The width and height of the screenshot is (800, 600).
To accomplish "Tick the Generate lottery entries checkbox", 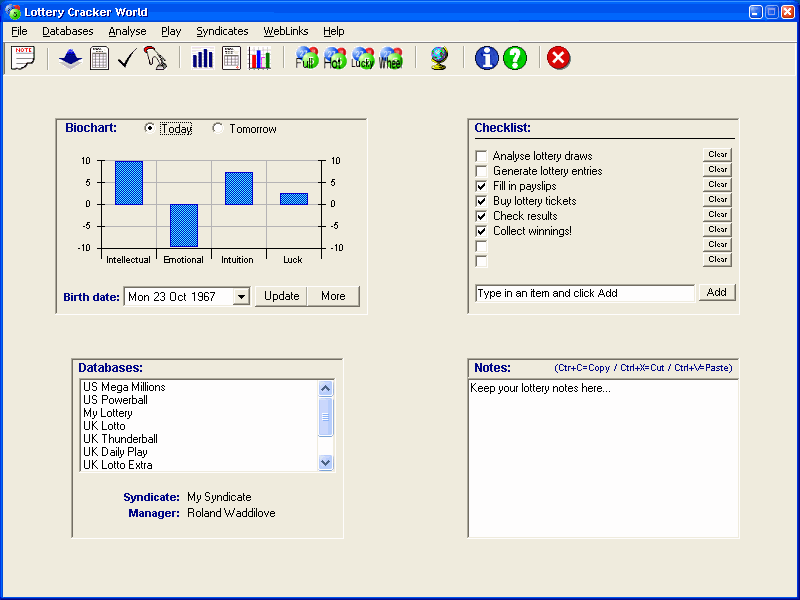I will pos(481,171).
